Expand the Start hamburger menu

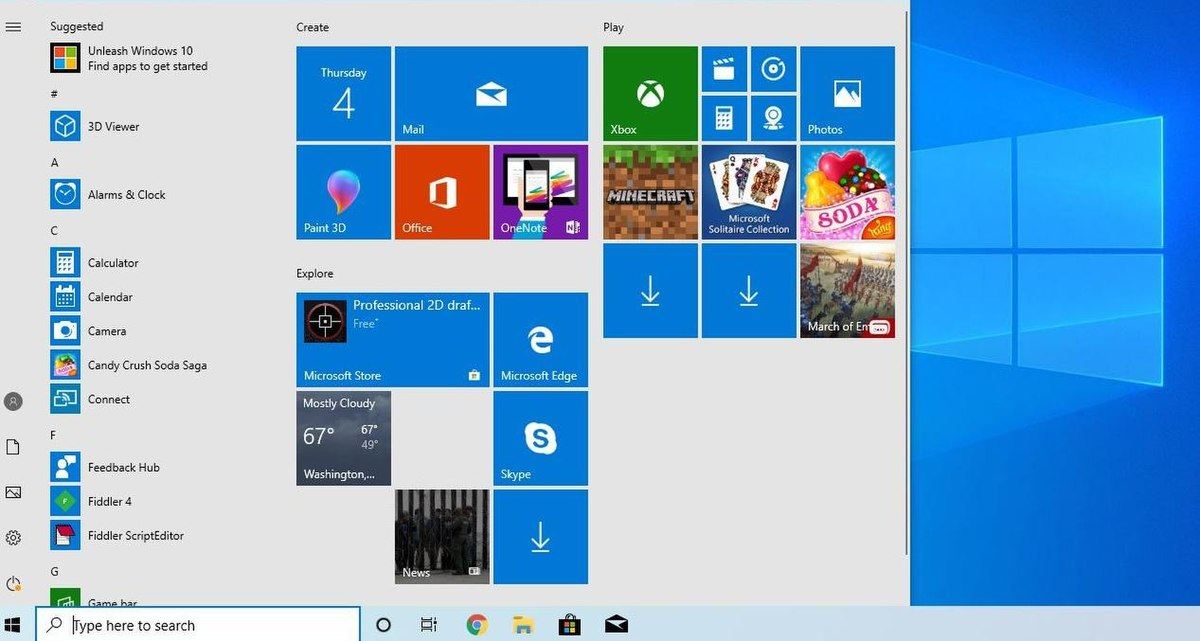(x=13, y=27)
